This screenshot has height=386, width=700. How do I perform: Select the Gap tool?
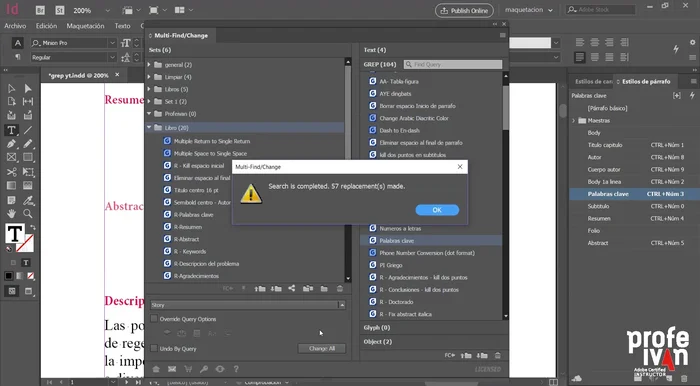pyautogui.click(x=28, y=102)
